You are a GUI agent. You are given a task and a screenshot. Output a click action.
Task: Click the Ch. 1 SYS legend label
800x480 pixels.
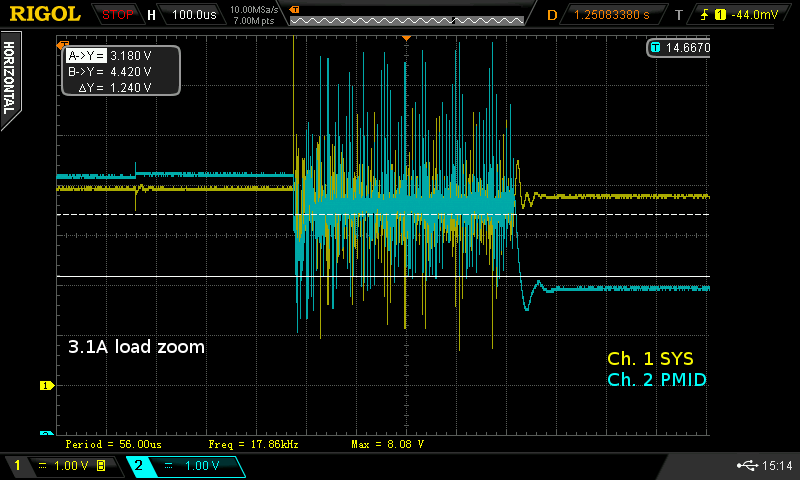coord(650,359)
